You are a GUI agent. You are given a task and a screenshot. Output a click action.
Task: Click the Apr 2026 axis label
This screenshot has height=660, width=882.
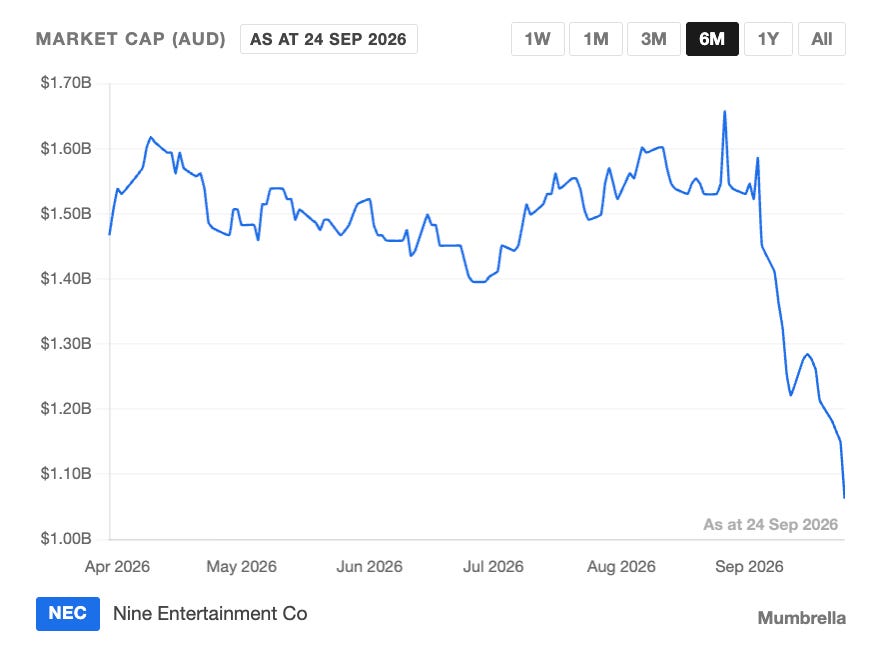point(117,566)
